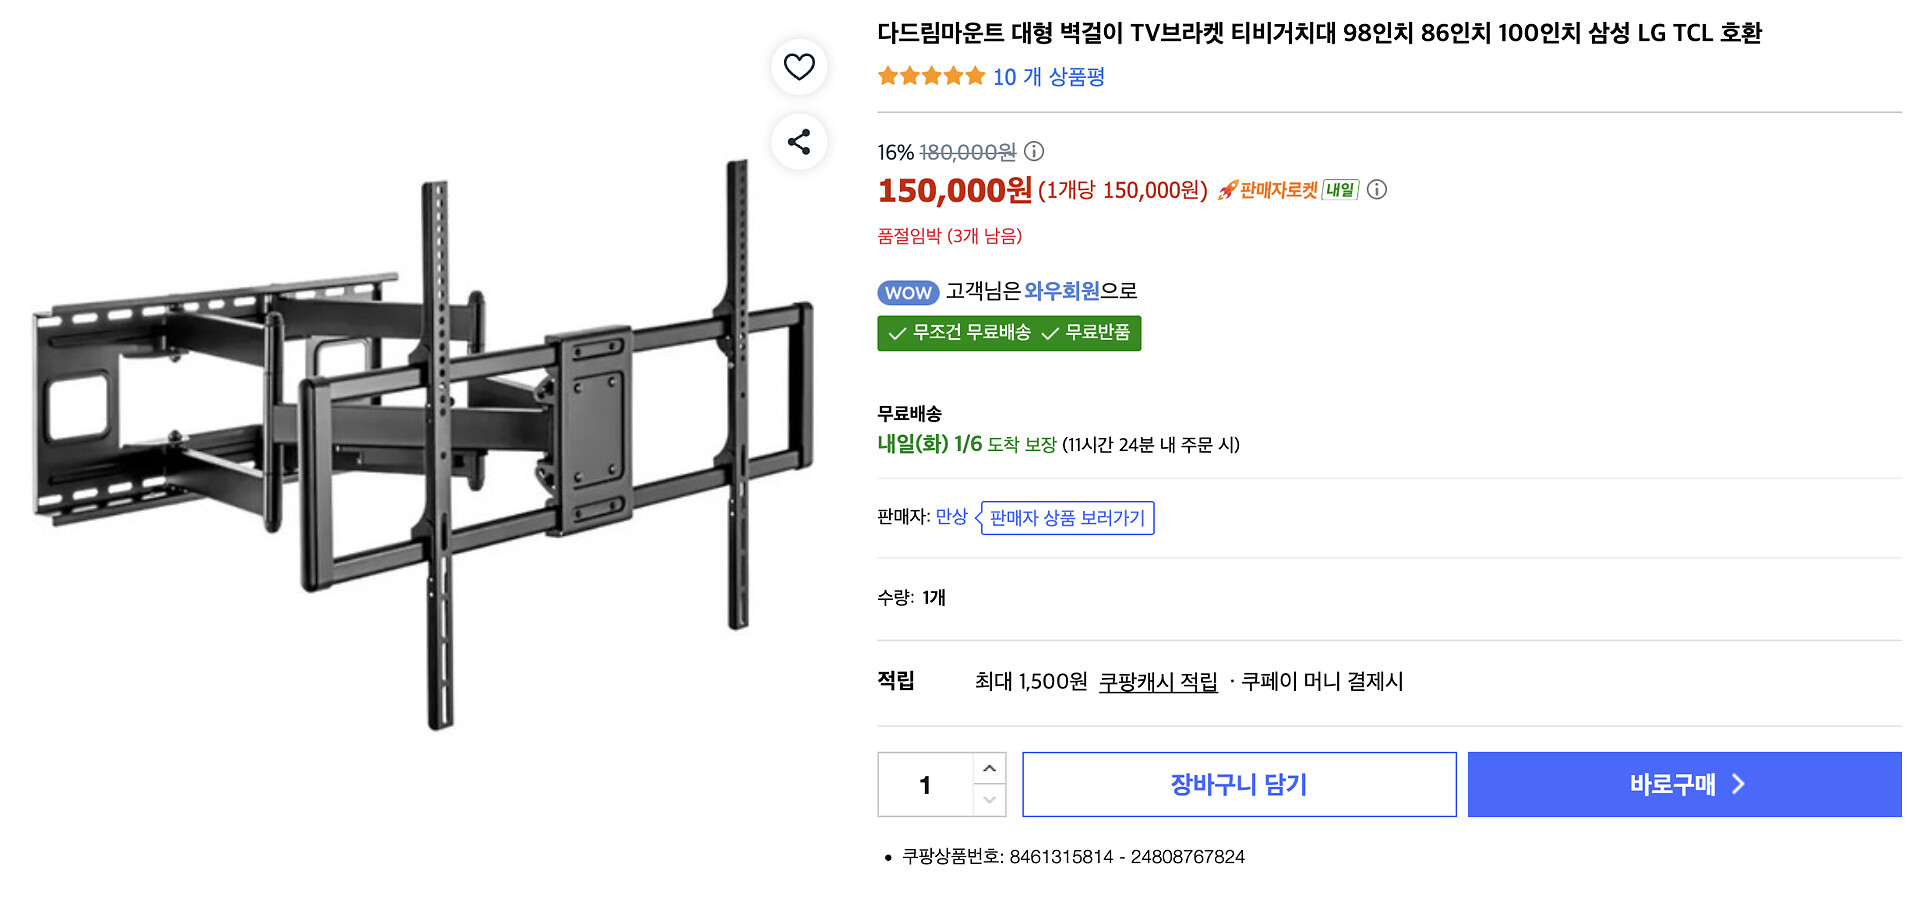The image size is (1920, 899).
Task: Click the TV bracket product image
Action: point(425,445)
